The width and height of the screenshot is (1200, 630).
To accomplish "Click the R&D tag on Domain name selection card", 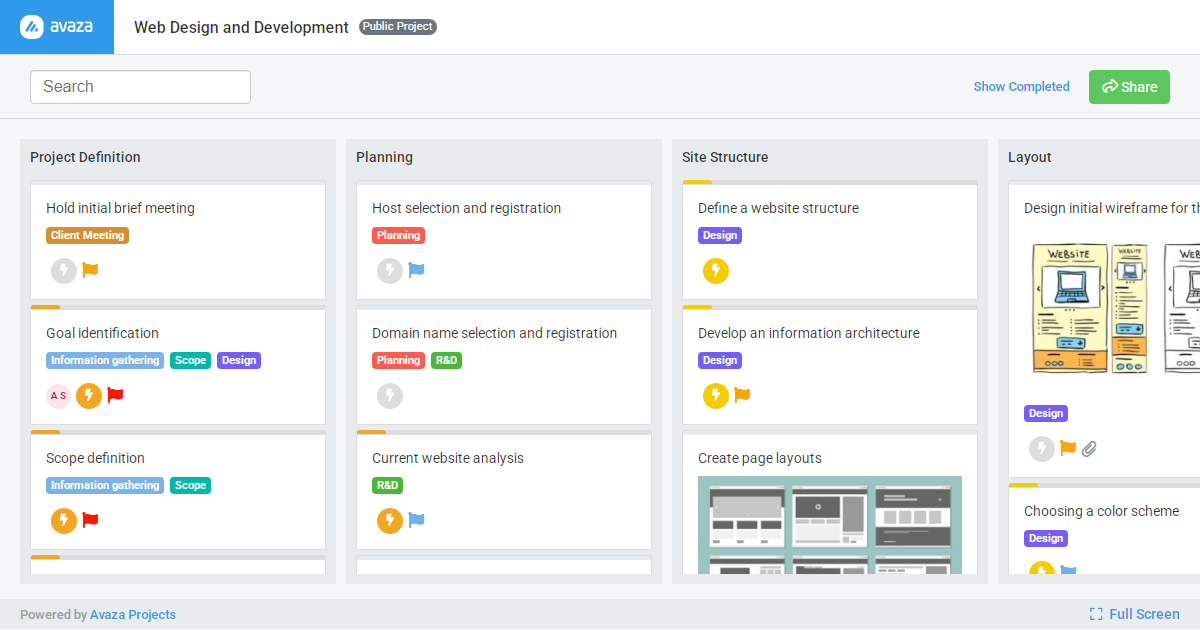I will click(x=446, y=361).
